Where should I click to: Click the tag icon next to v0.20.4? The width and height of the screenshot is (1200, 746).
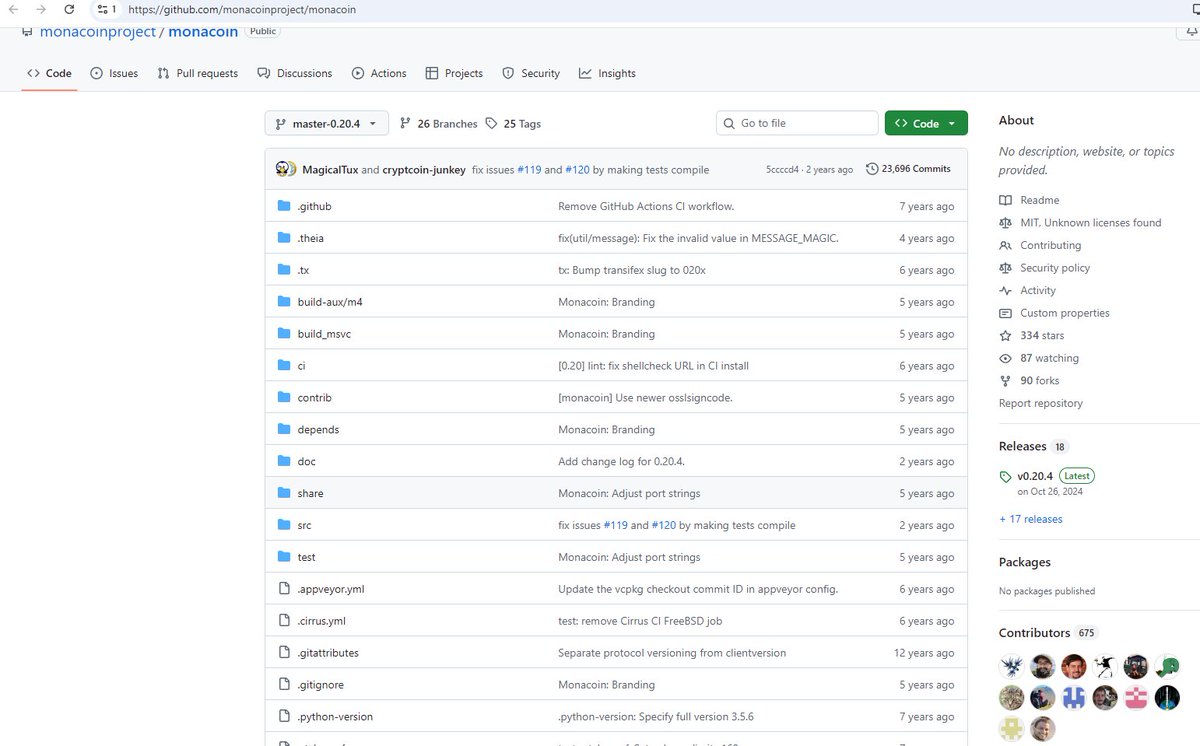pyautogui.click(x=1006, y=477)
